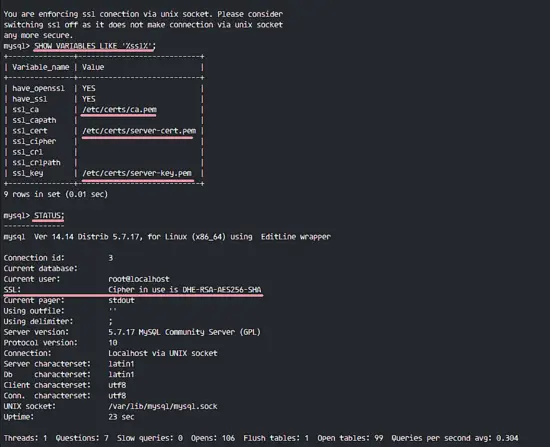550x447 pixels.
Task: Click the SHOW VARIABLES LIKE '%ssl%' command
Action: pyautogui.click(x=95, y=46)
